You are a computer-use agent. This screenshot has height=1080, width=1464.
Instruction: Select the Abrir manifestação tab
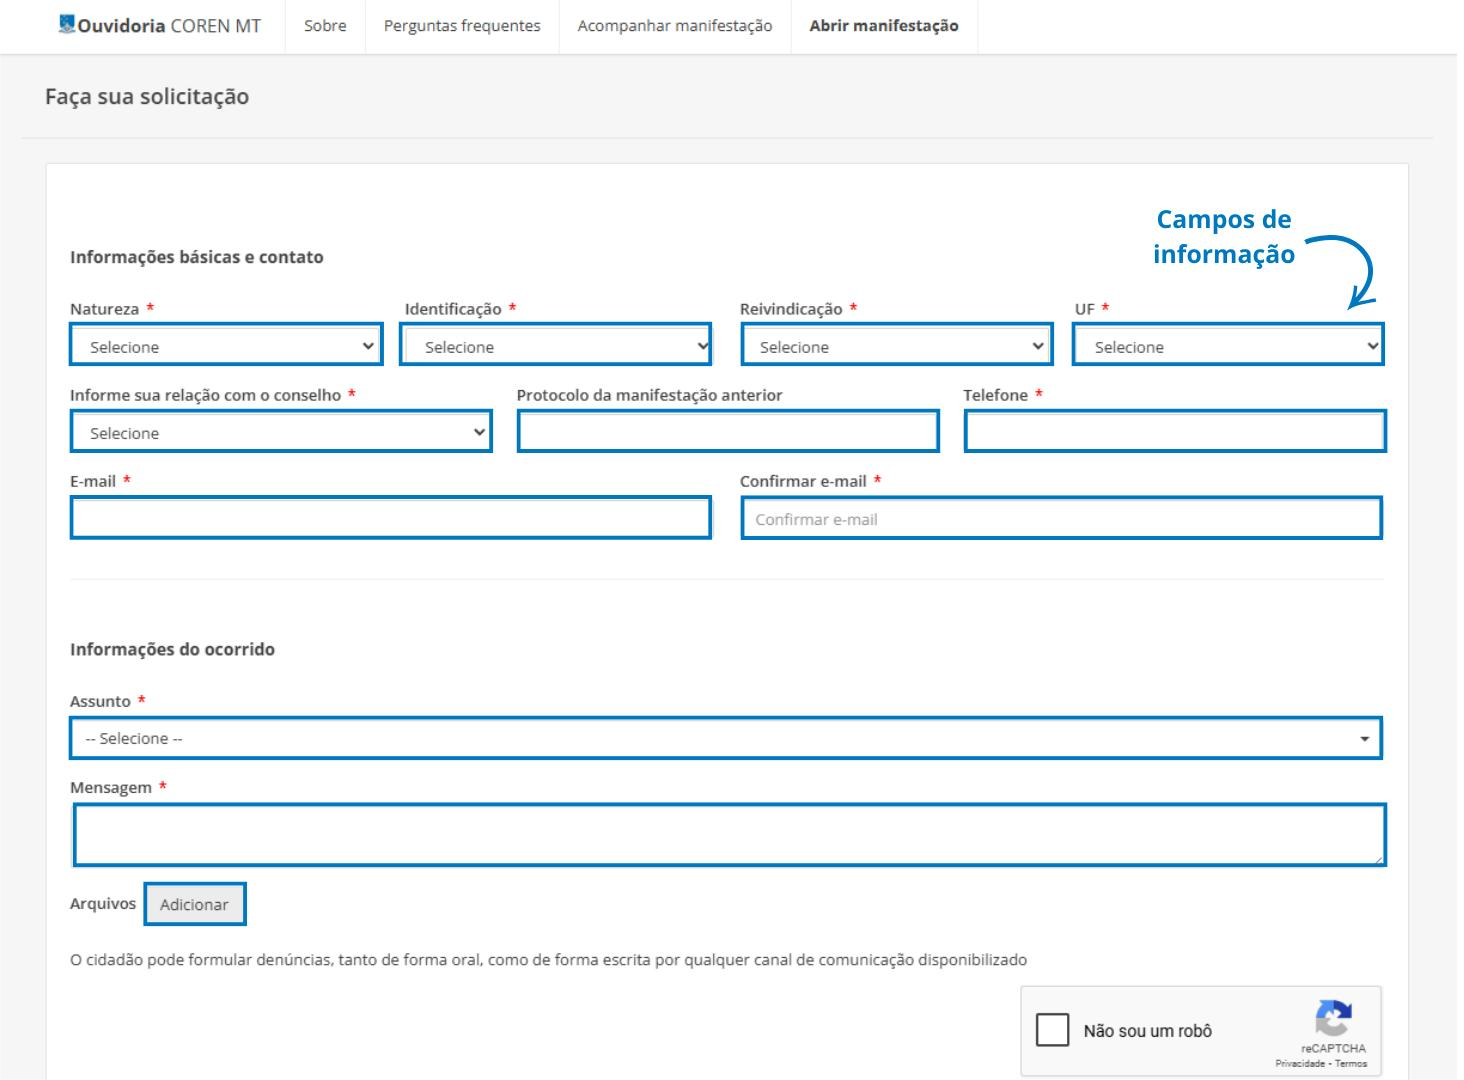pos(883,26)
